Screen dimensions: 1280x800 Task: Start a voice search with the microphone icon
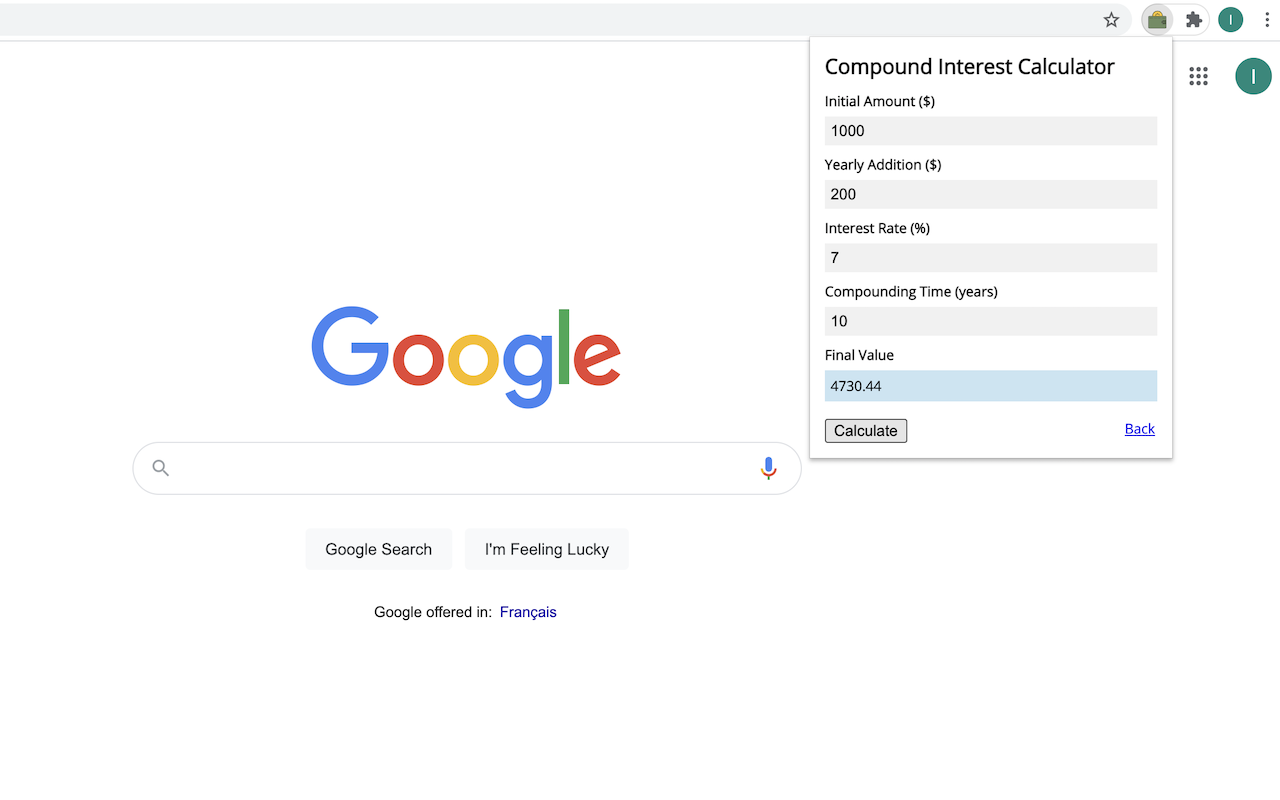[768, 467]
